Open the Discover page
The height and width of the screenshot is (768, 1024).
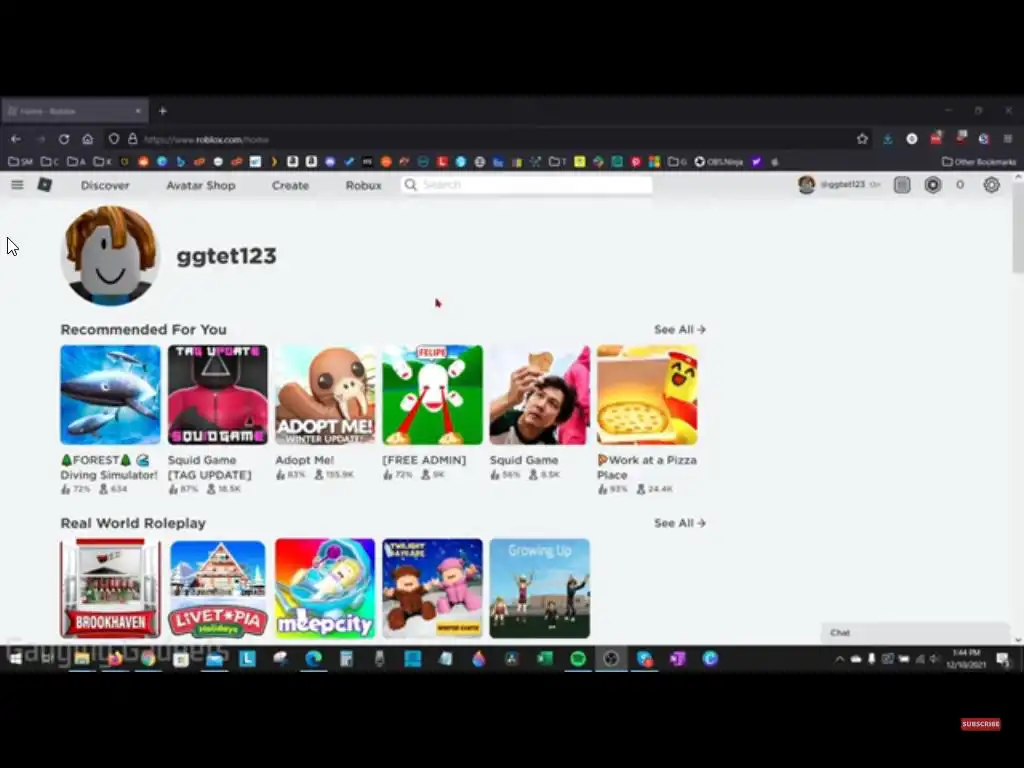pos(105,185)
